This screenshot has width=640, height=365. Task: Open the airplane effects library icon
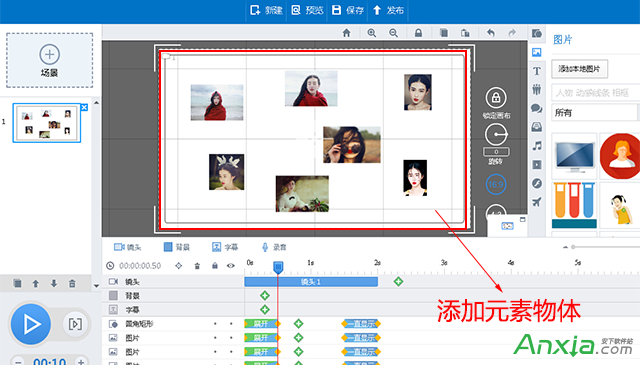[x=537, y=202]
